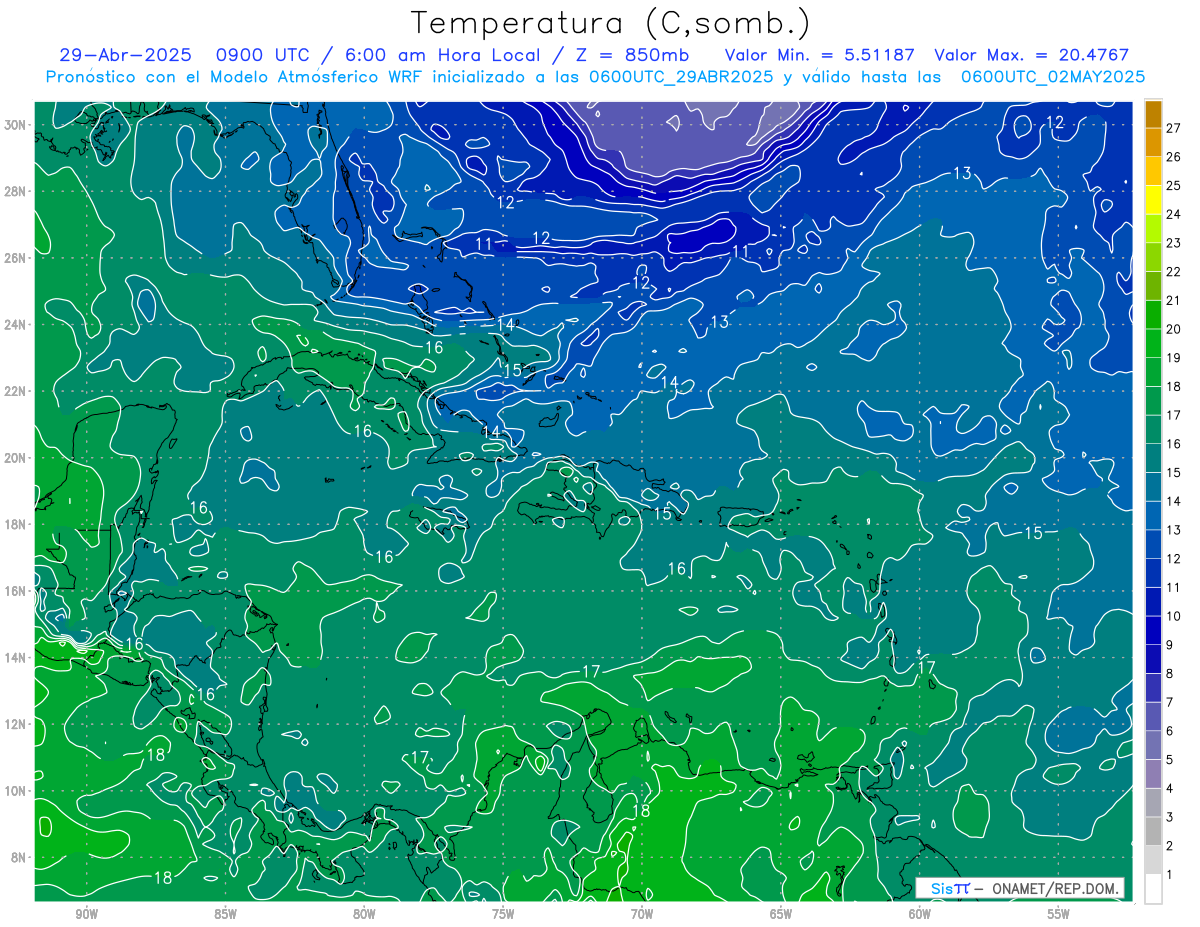
Task: Click the '28N' latitude axis label
Action: tap(15, 191)
